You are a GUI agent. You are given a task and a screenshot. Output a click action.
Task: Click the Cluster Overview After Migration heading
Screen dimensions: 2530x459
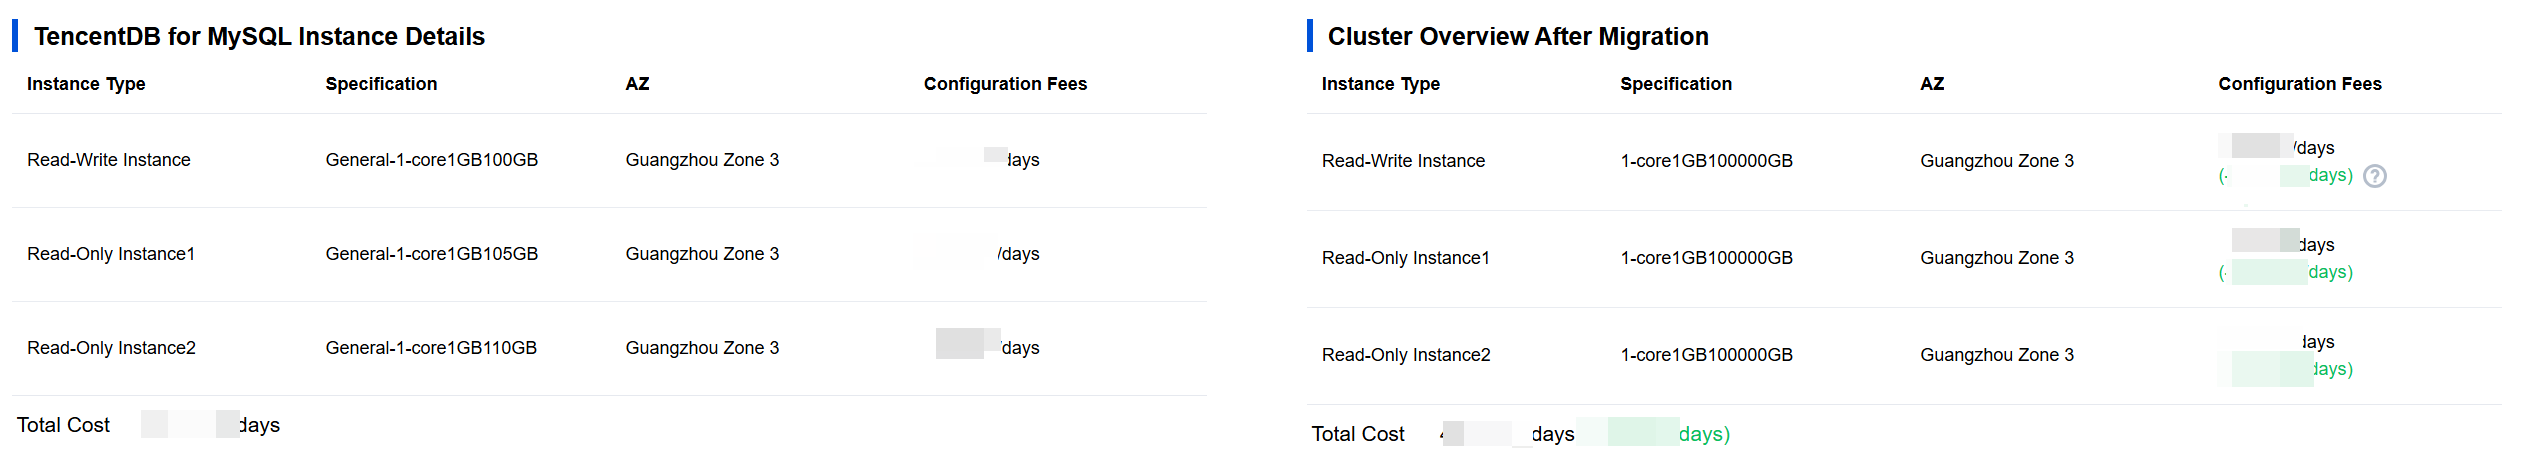1517,37
